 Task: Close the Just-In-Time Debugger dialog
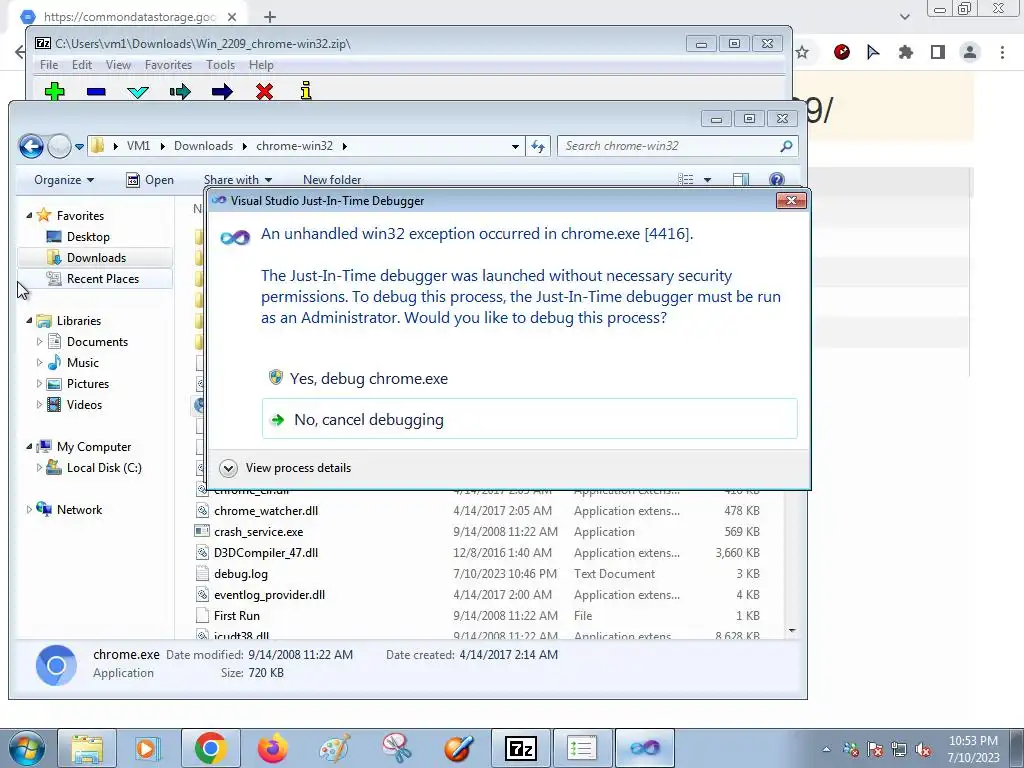(791, 200)
